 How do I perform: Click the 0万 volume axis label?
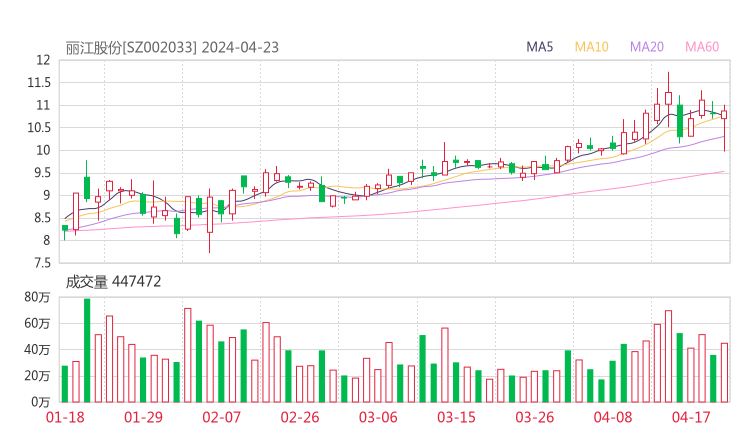point(41,402)
